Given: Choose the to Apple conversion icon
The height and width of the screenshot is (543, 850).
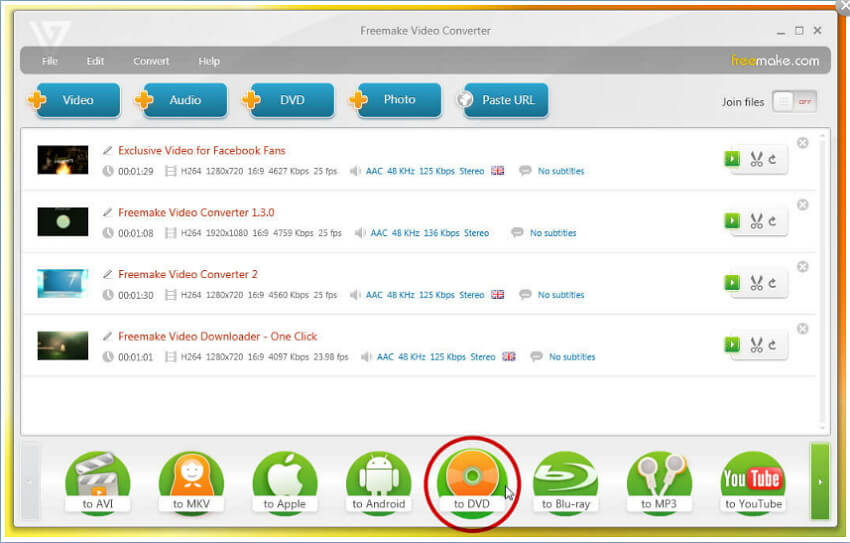Looking at the screenshot, I should pos(285,482).
